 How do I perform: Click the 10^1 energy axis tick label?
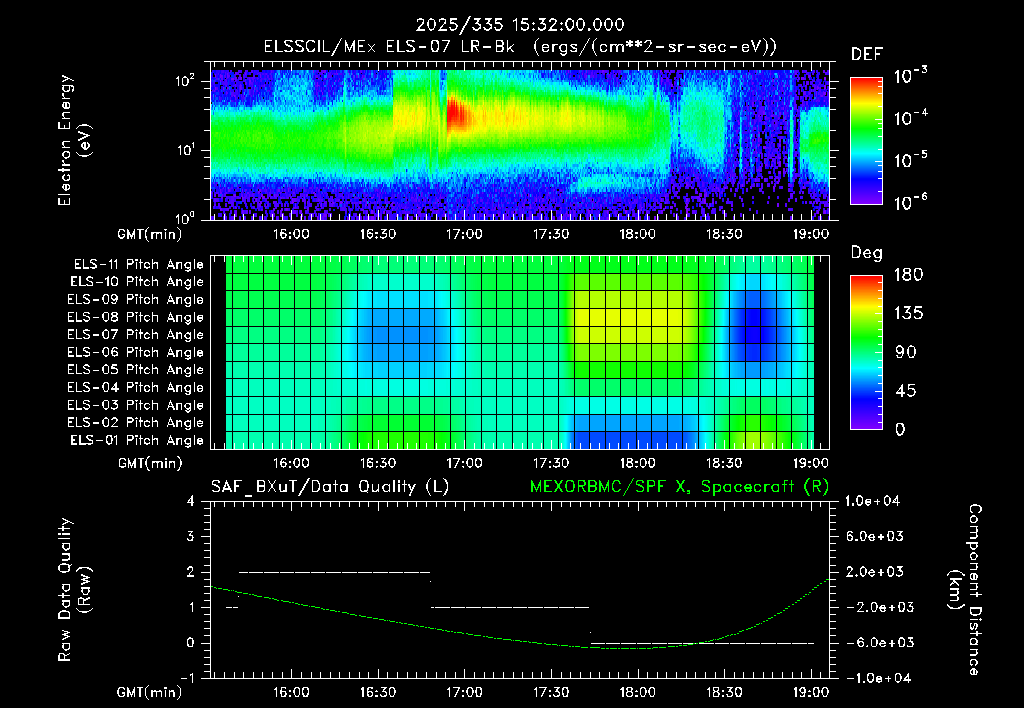point(185,150)
